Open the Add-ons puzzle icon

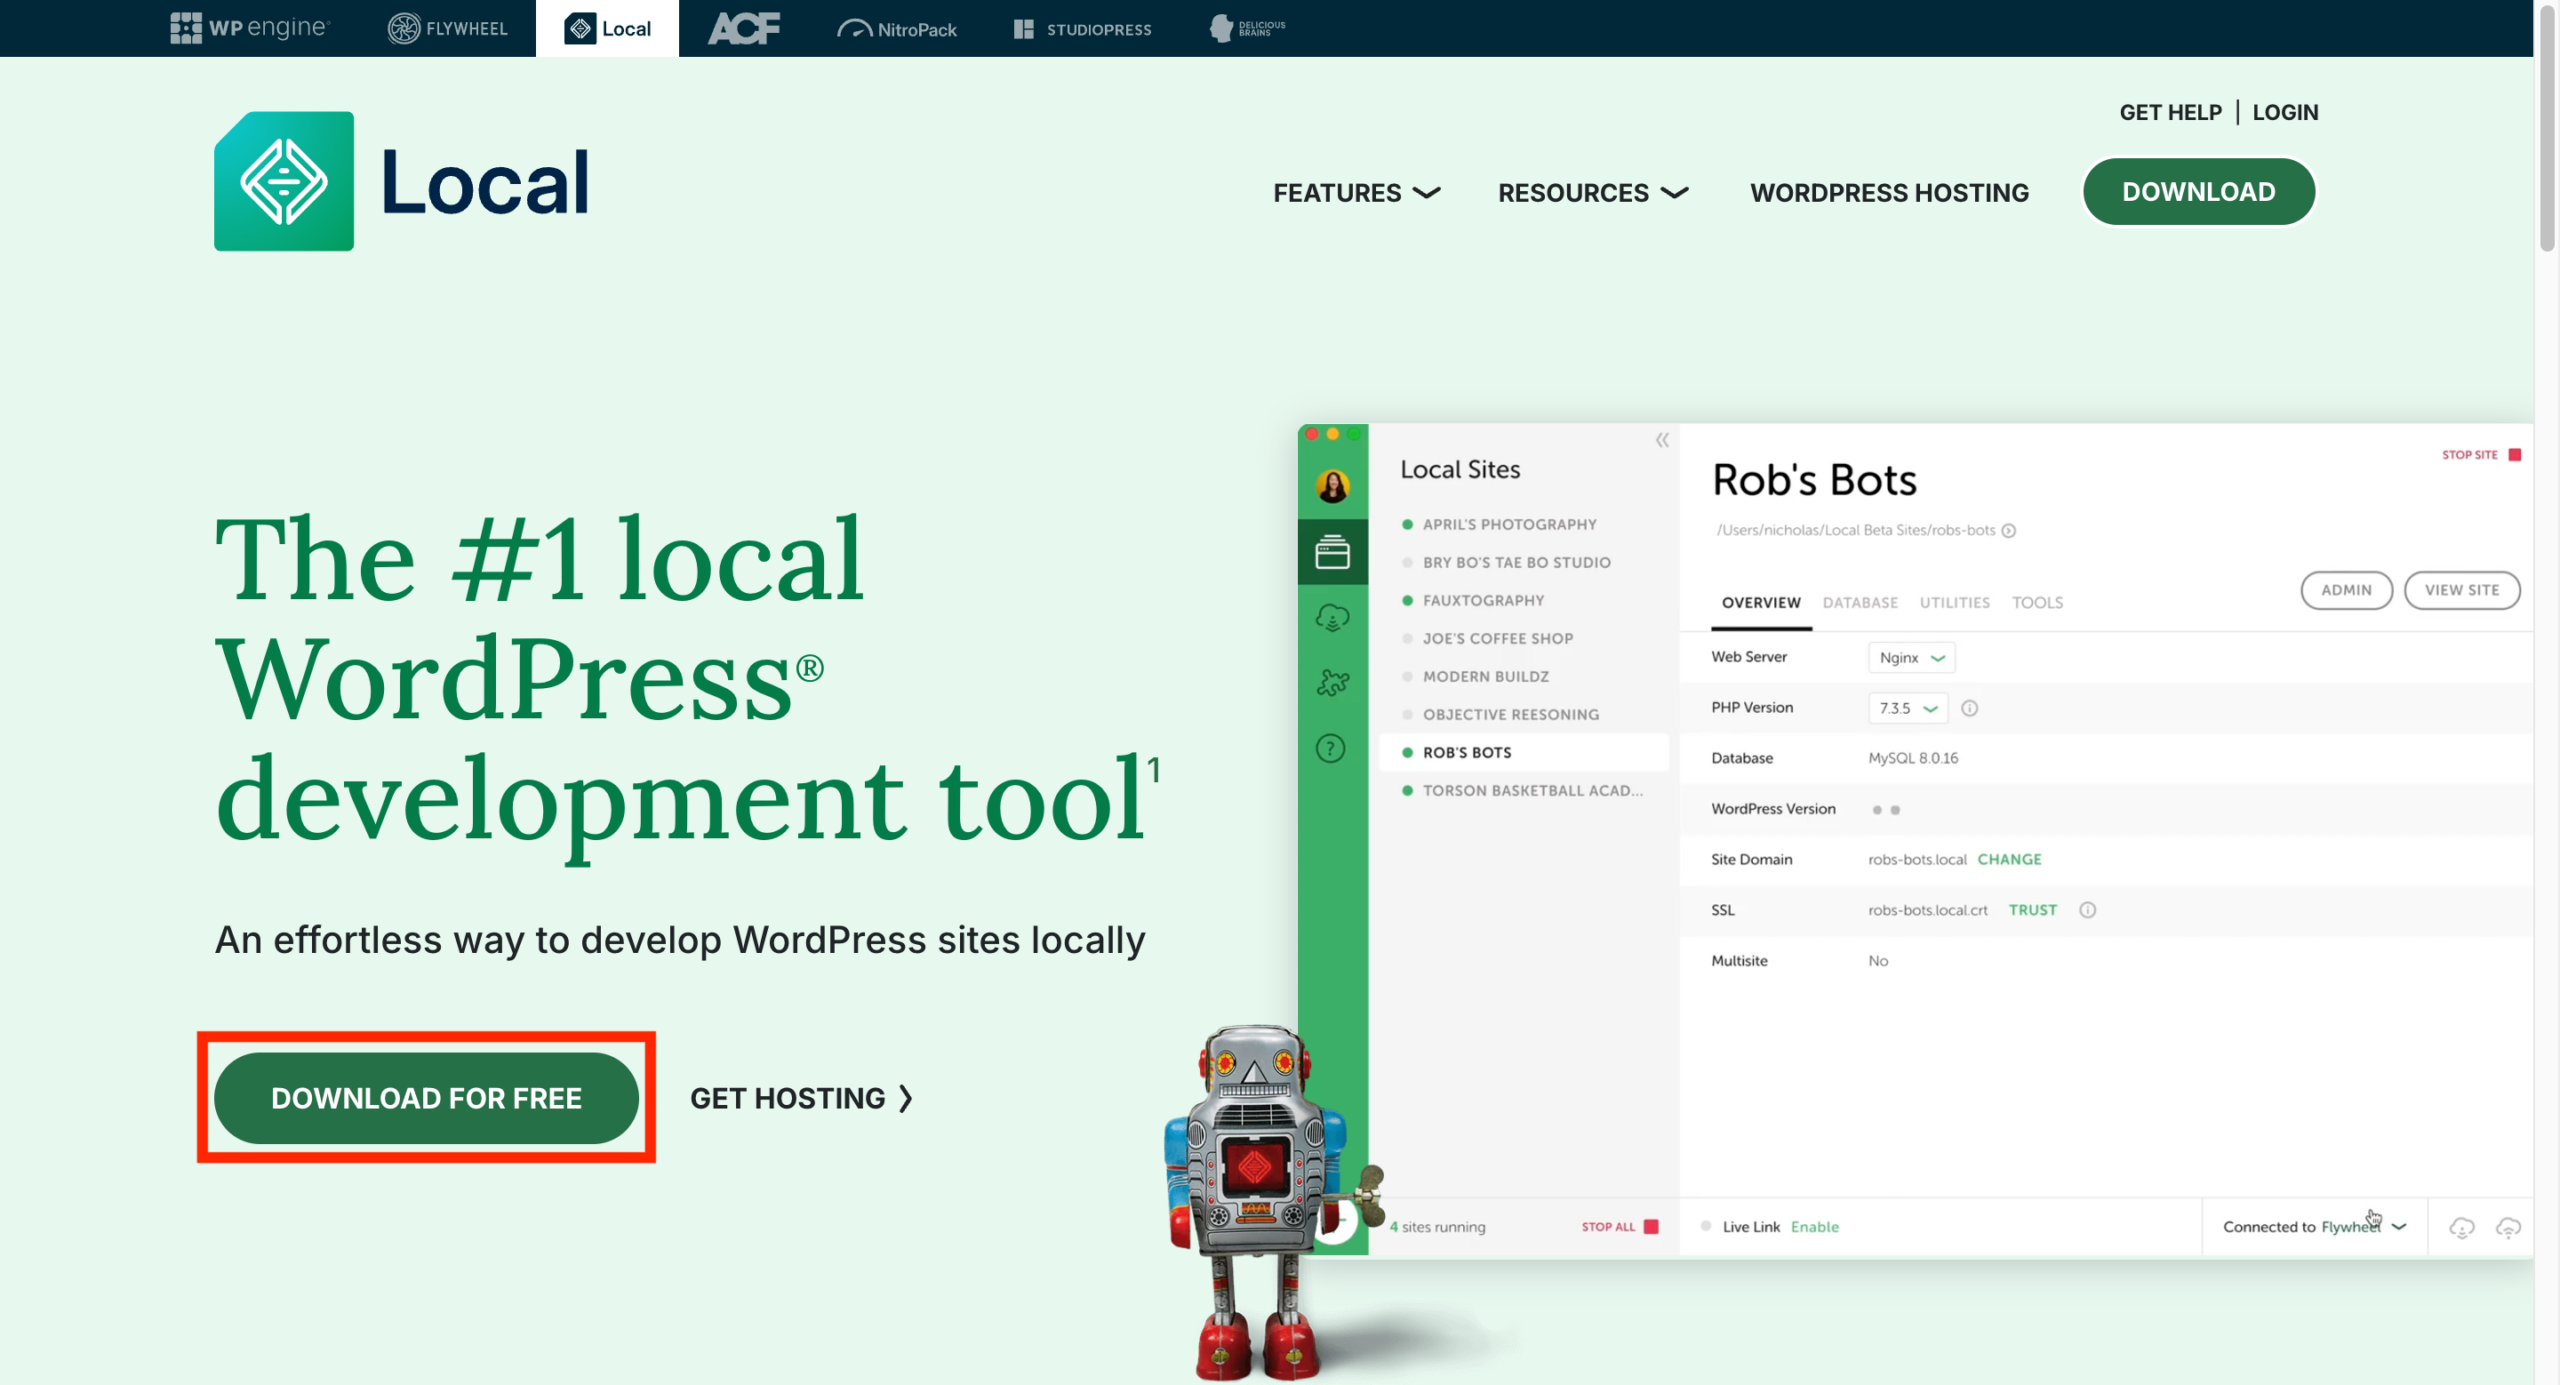(x=1332, y=683)
